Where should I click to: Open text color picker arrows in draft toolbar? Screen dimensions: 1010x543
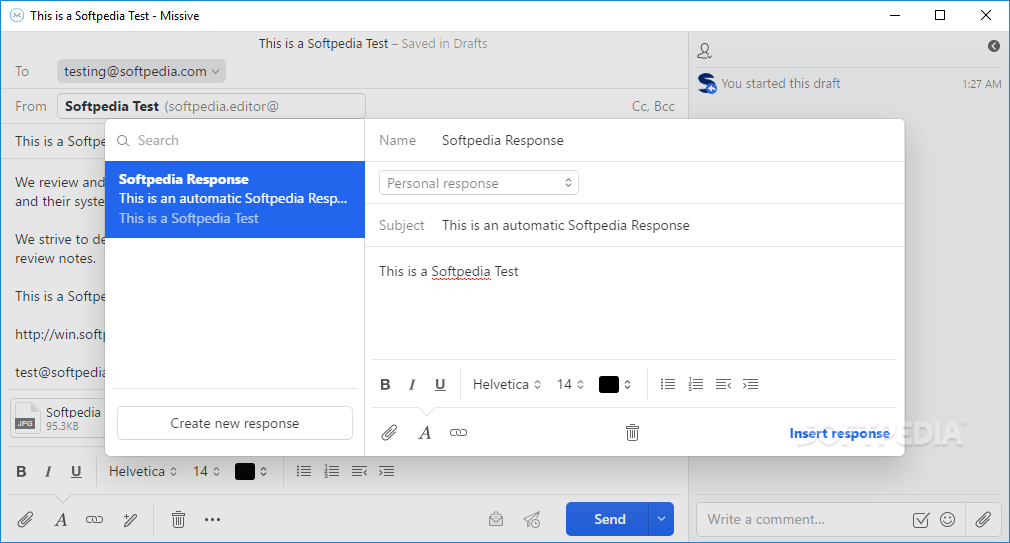click(x=263, y=472)
